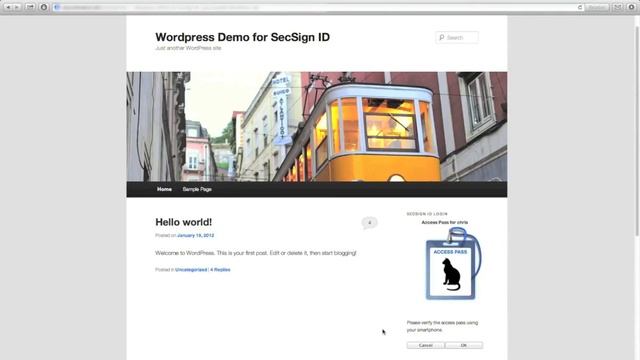Click the 'SECSIGN ID LOGIN' widget heading
640x360 pixels.
[x=427, y=214]
